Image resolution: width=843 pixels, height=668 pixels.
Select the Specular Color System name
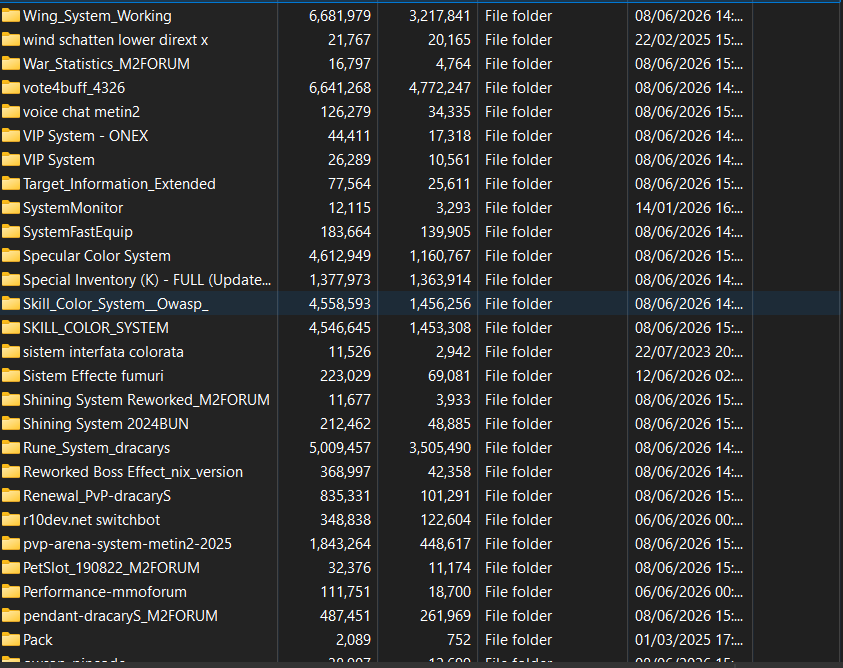(97, 256)
